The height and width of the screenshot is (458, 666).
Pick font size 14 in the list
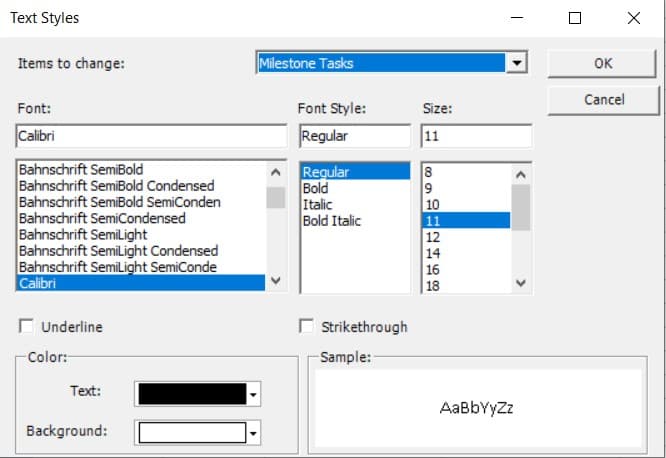click(x=433, y=253)
